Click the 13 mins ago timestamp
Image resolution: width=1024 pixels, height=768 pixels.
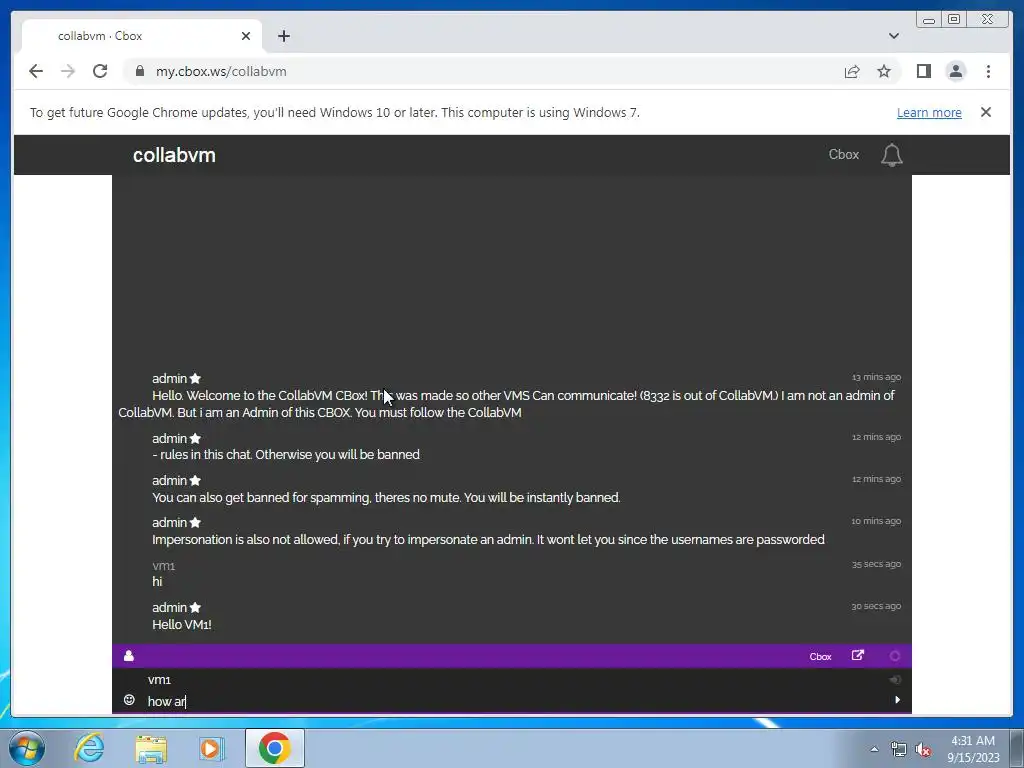coord(876,377)
